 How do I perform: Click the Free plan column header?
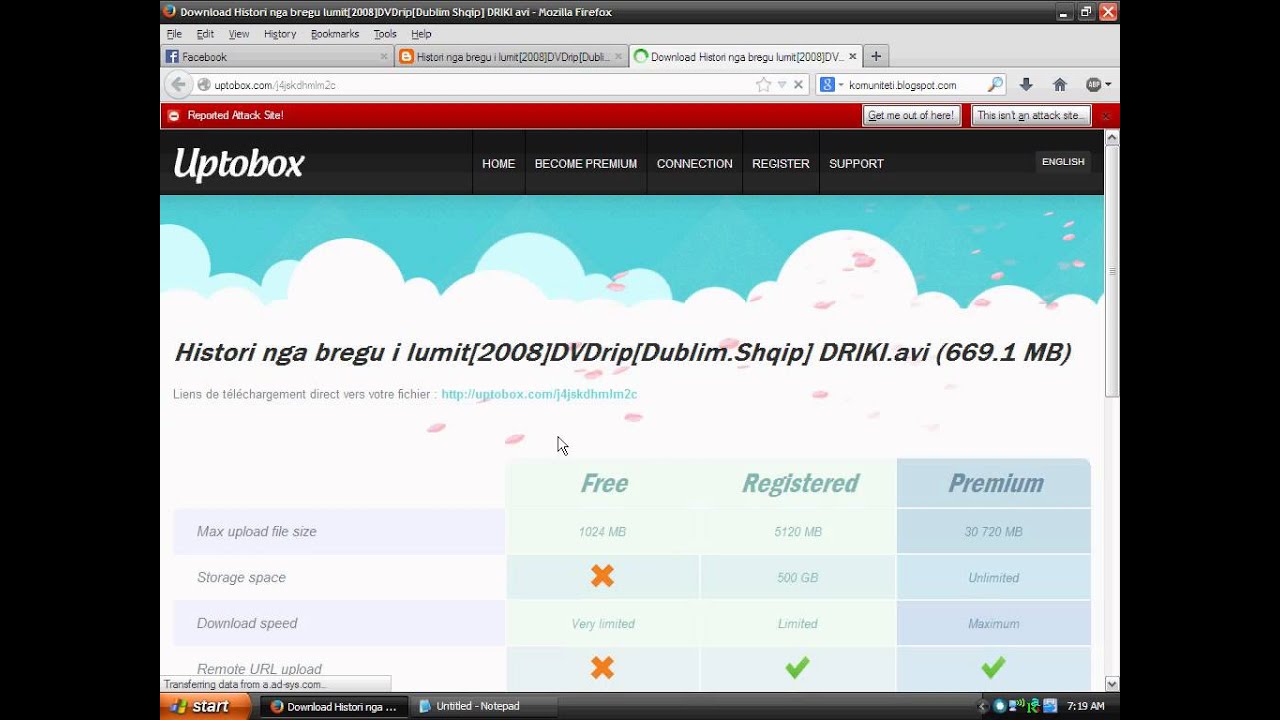[604, 484]
